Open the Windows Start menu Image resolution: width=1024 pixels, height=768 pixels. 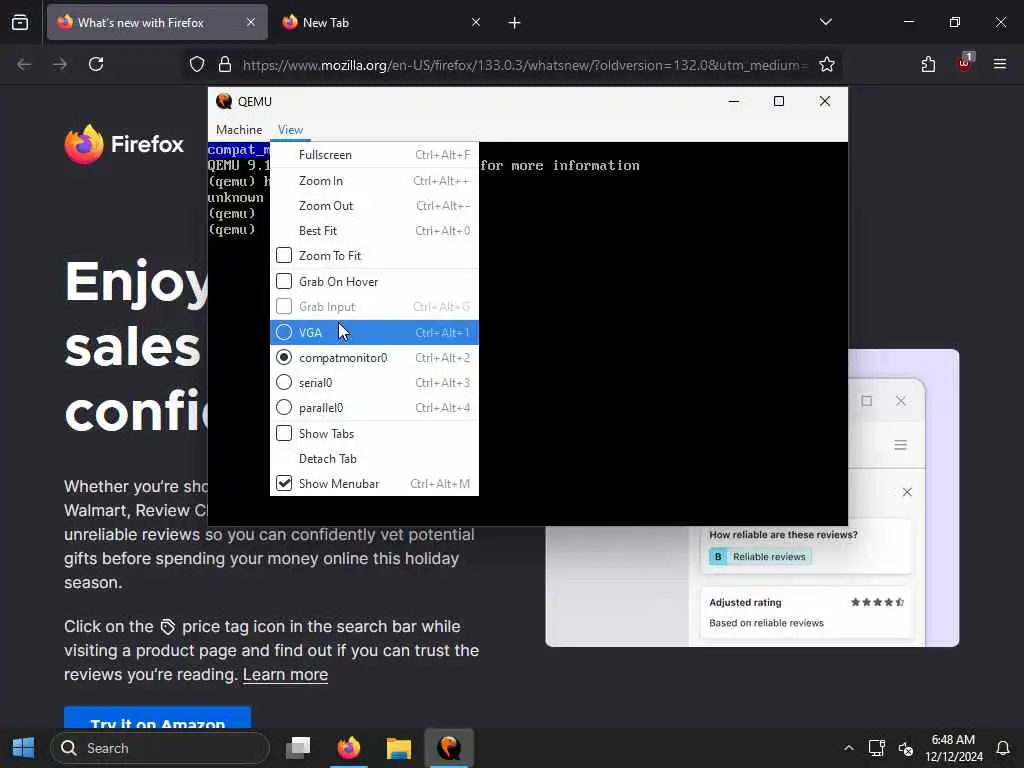point(24,748)
